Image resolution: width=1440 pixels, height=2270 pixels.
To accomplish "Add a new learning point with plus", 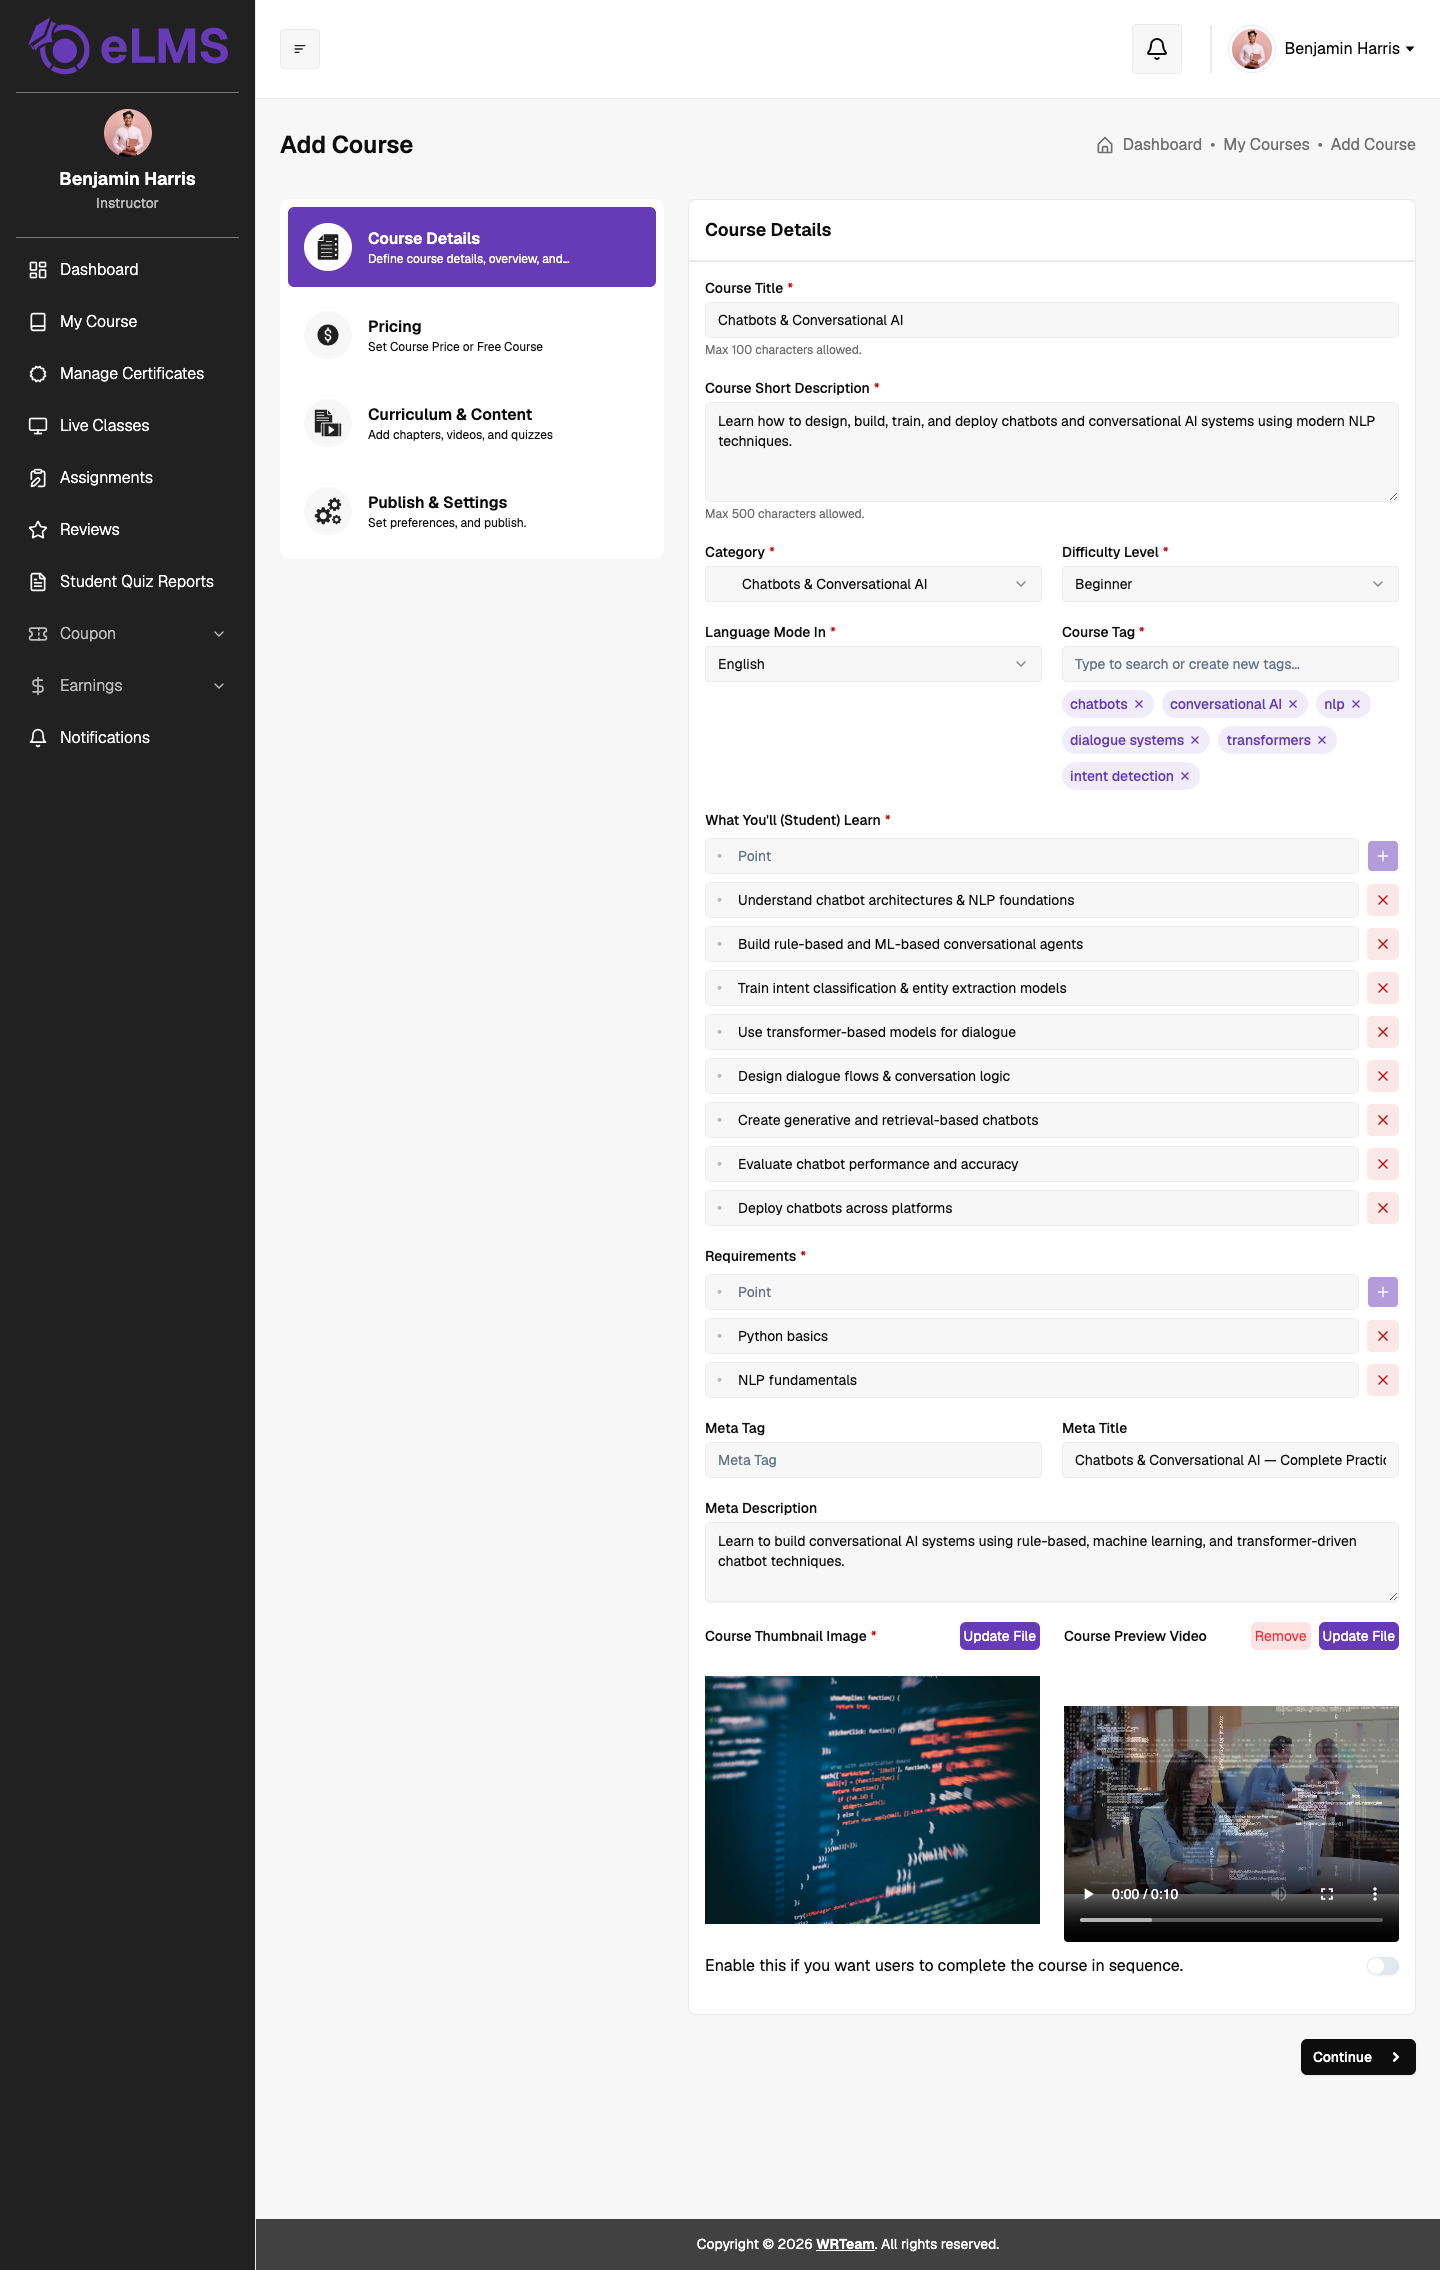I will pos(1383,856).
